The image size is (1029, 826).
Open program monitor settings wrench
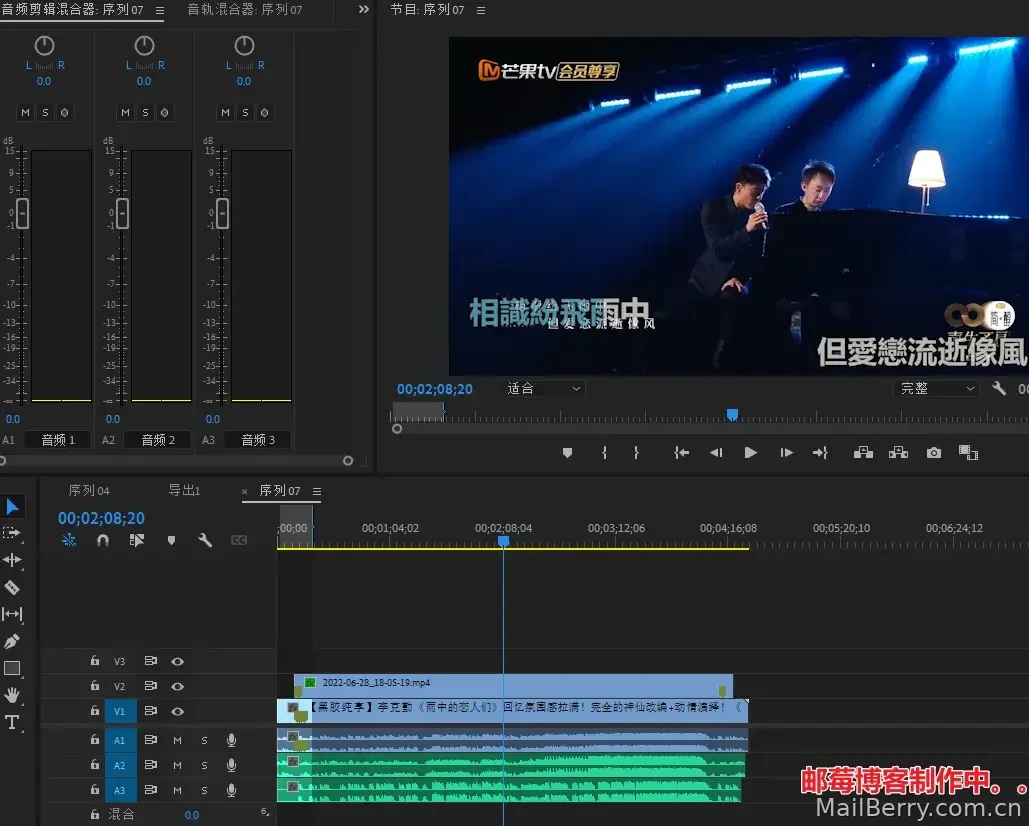[x=999, y=388]
